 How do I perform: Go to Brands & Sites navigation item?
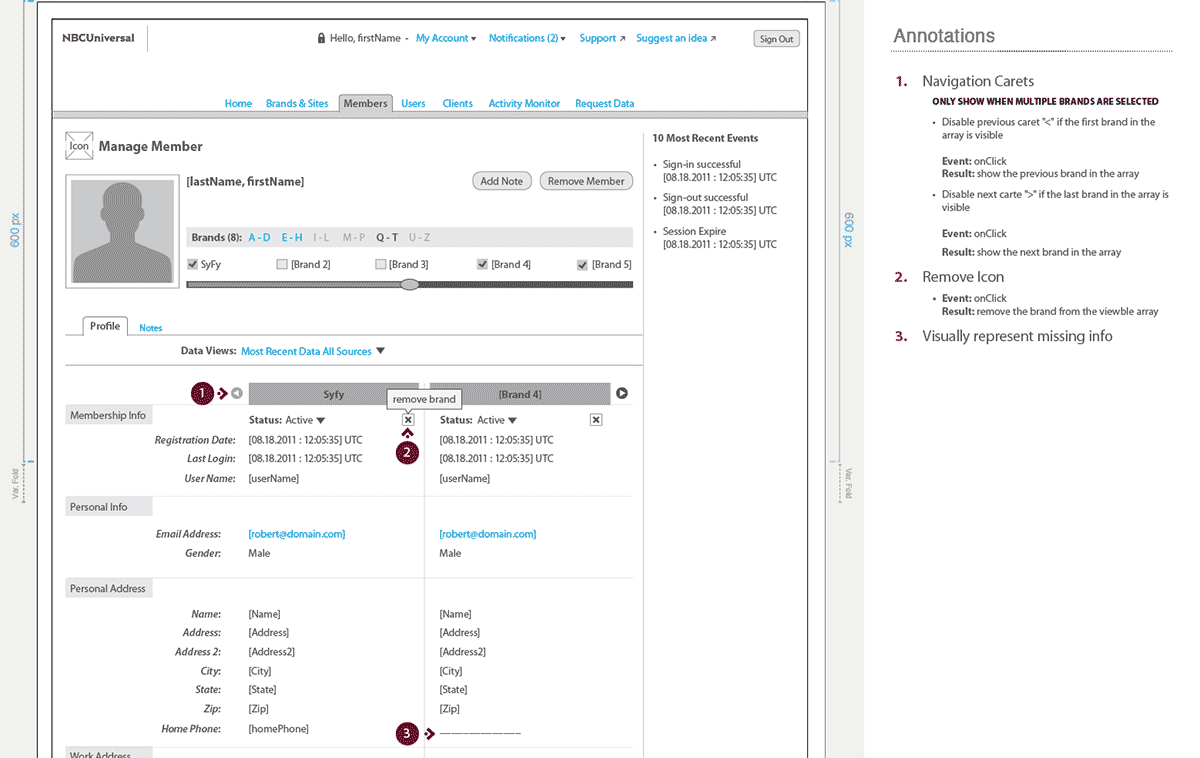pyautogui.click(x=297, y=104)
